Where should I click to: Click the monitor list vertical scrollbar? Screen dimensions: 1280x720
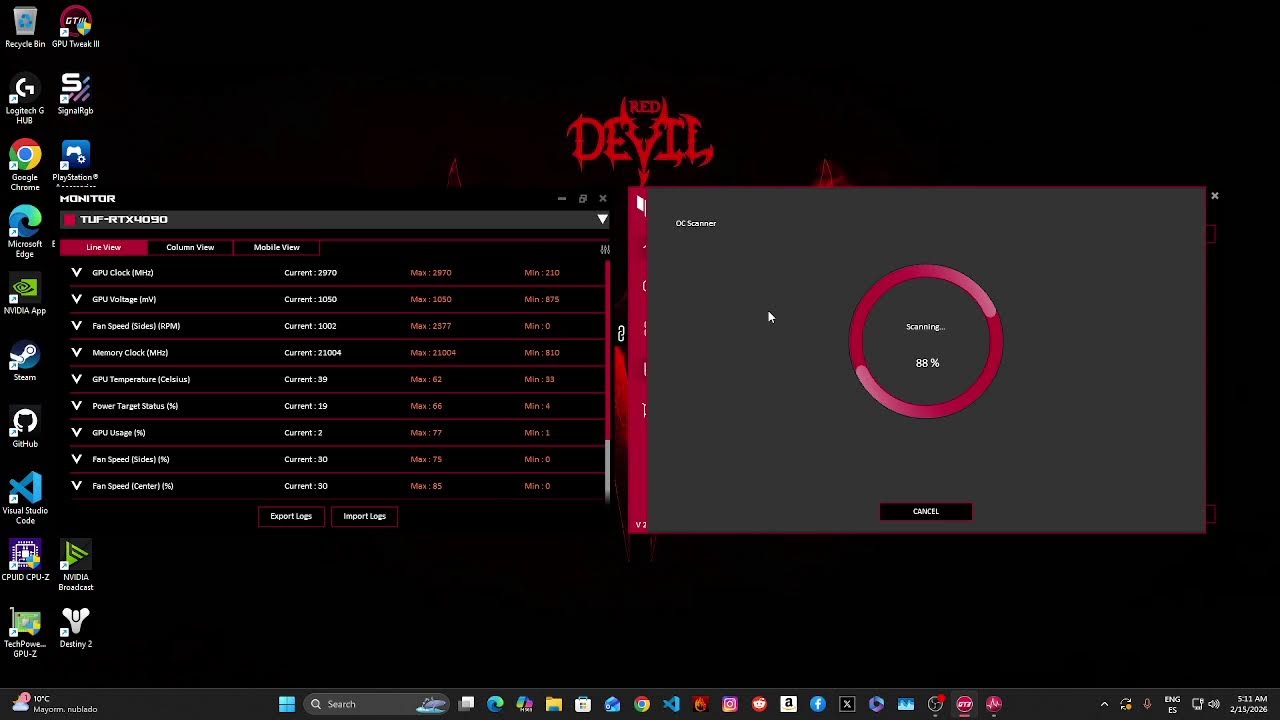[x=607, y=380]
